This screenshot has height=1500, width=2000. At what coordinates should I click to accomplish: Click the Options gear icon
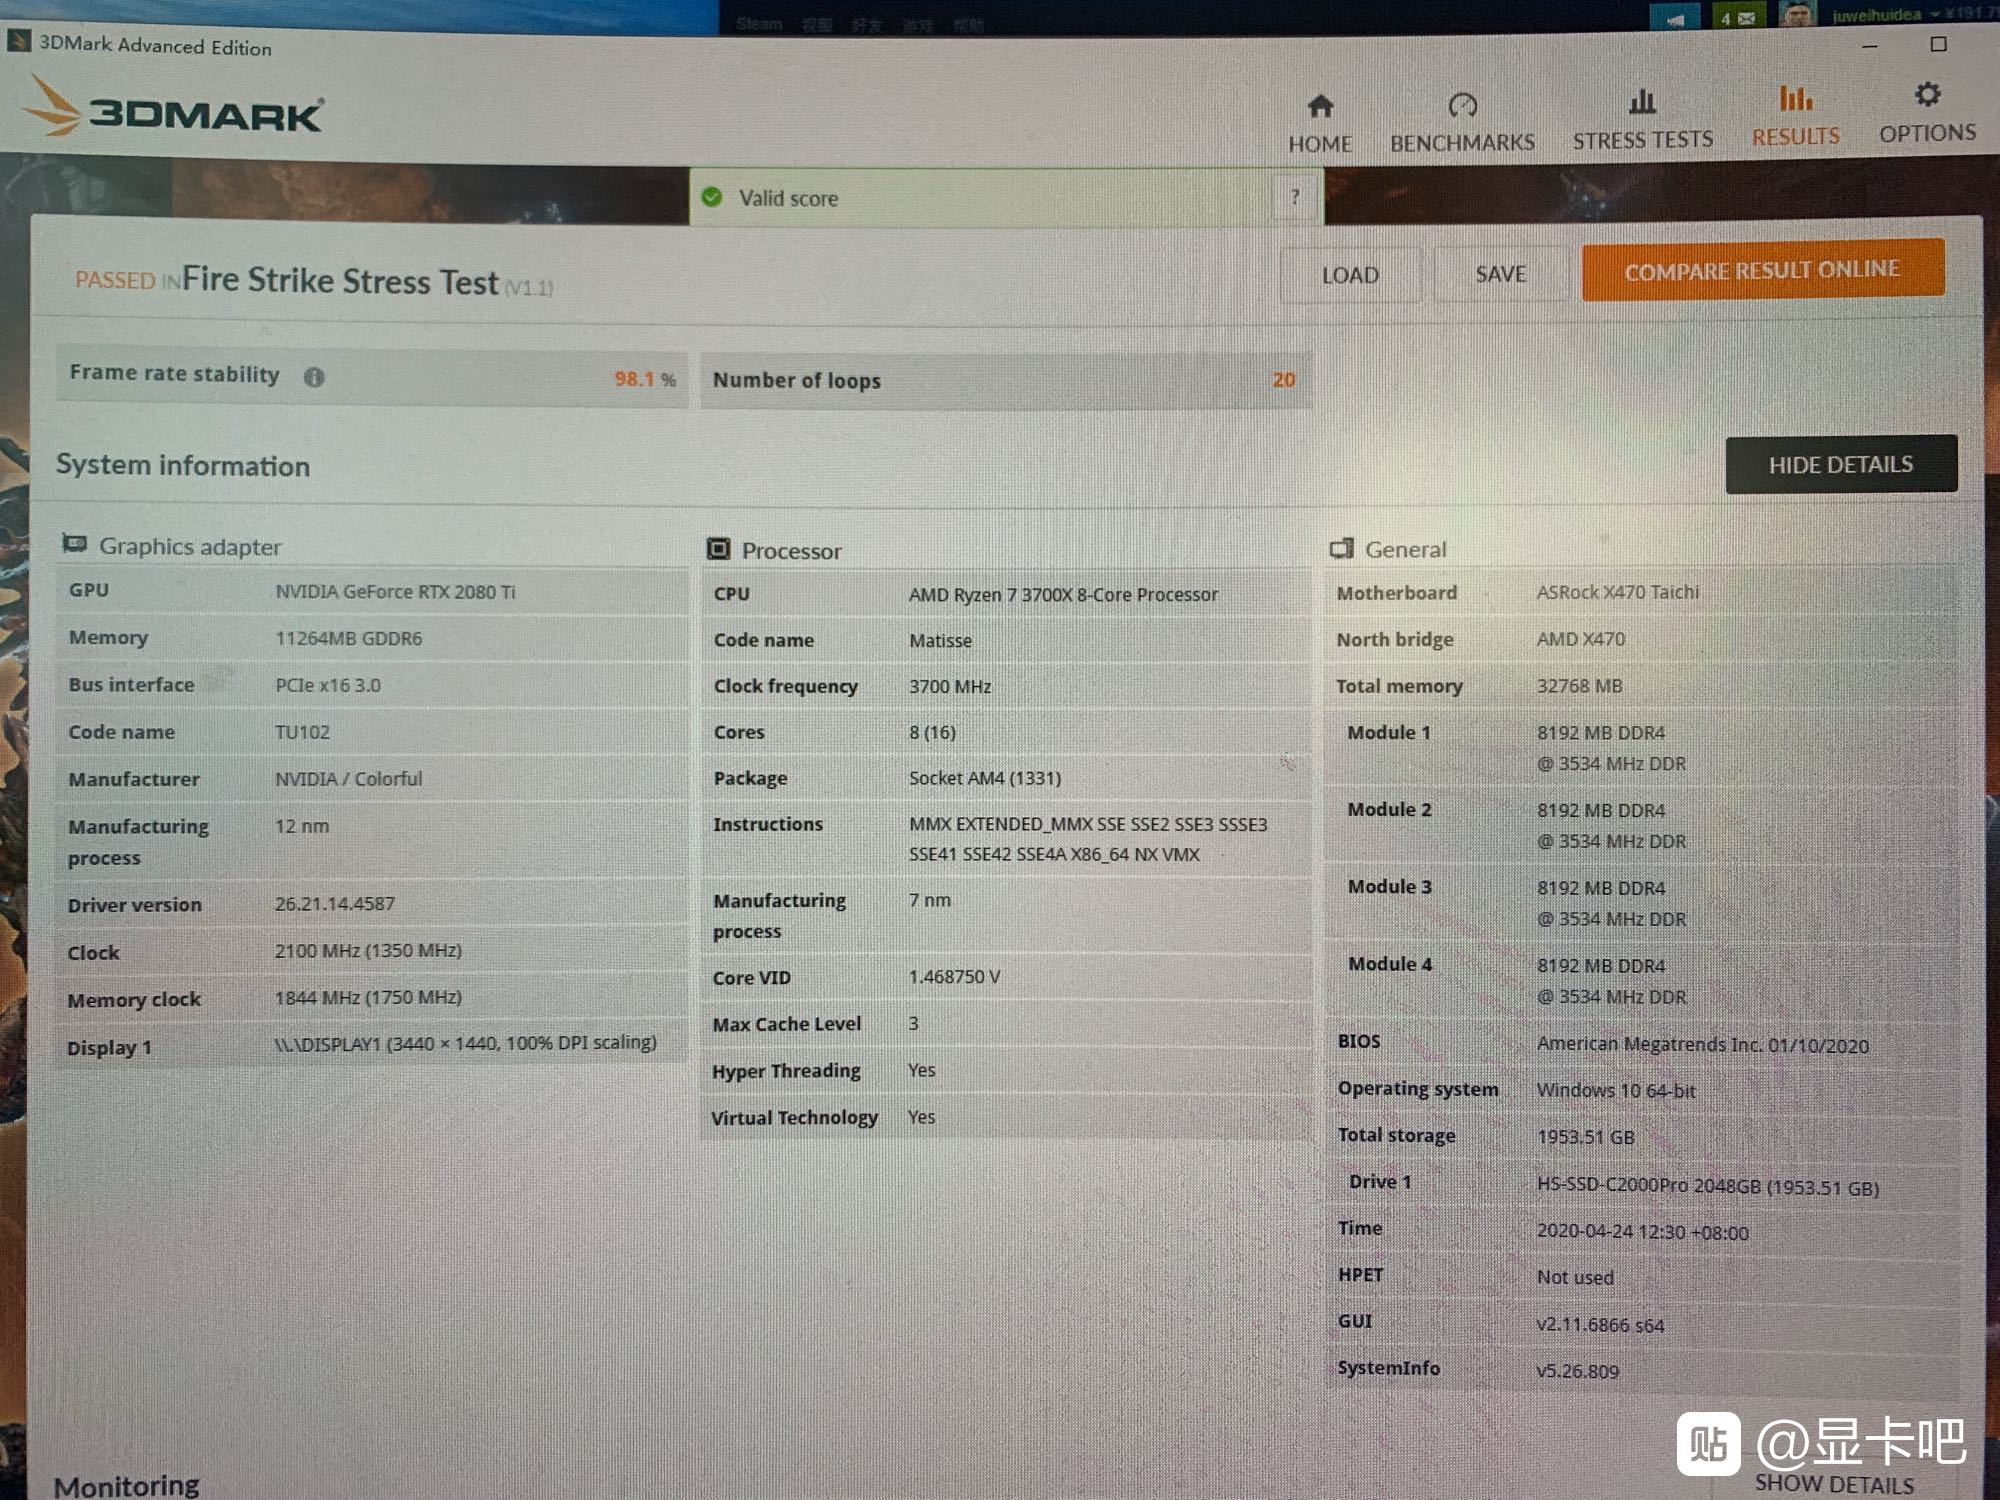tap(1927, 95)
